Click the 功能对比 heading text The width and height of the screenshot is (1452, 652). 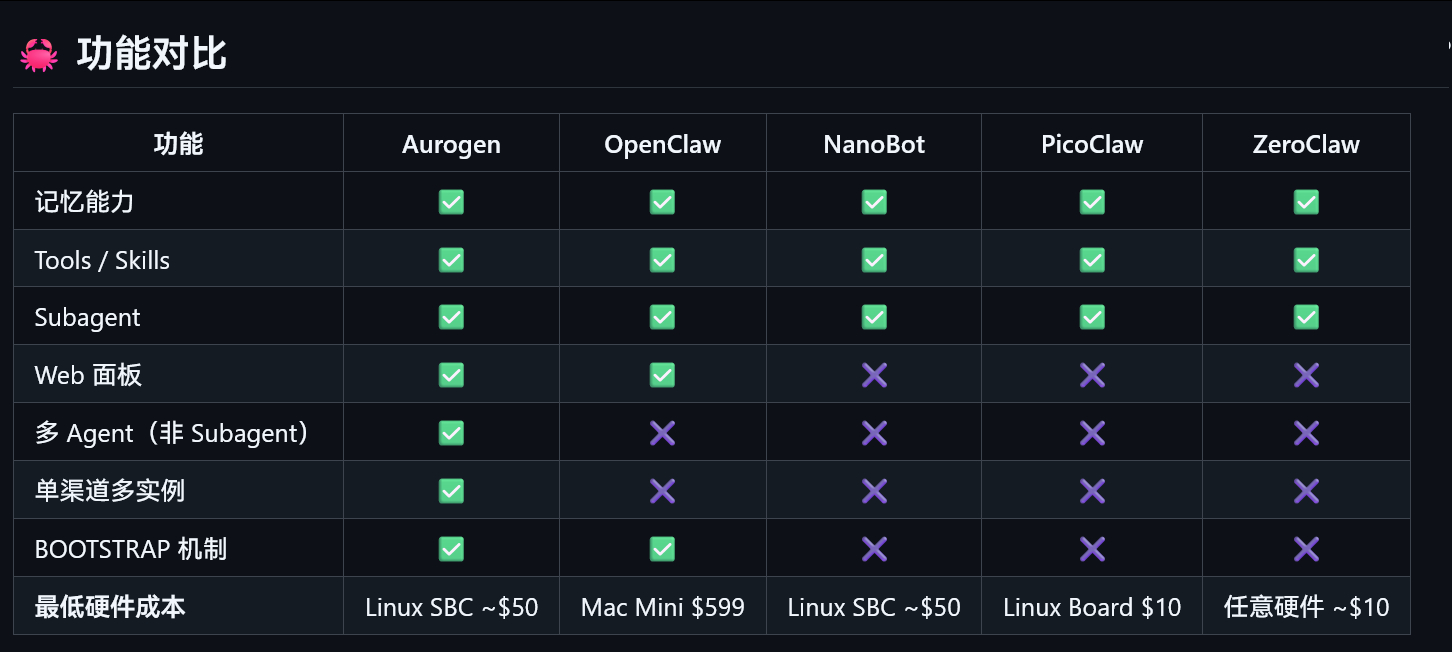(152, 54)
